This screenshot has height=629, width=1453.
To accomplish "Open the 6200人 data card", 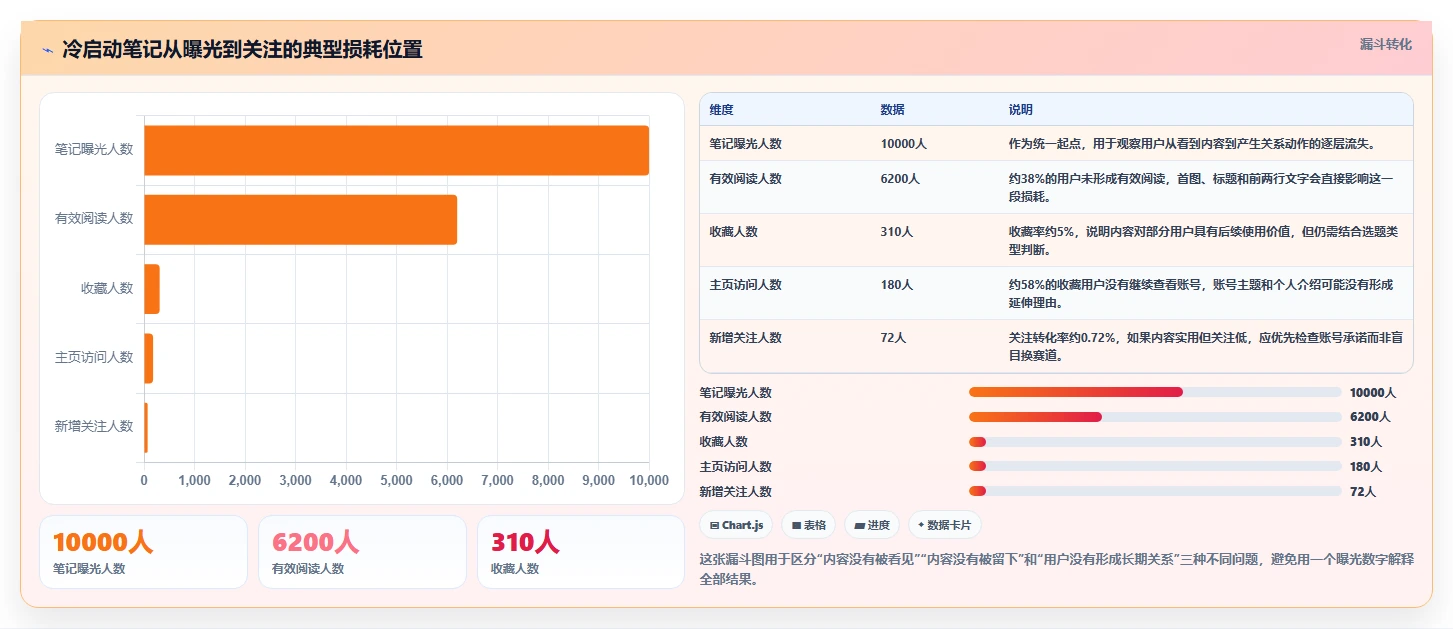I will [362, 552].
